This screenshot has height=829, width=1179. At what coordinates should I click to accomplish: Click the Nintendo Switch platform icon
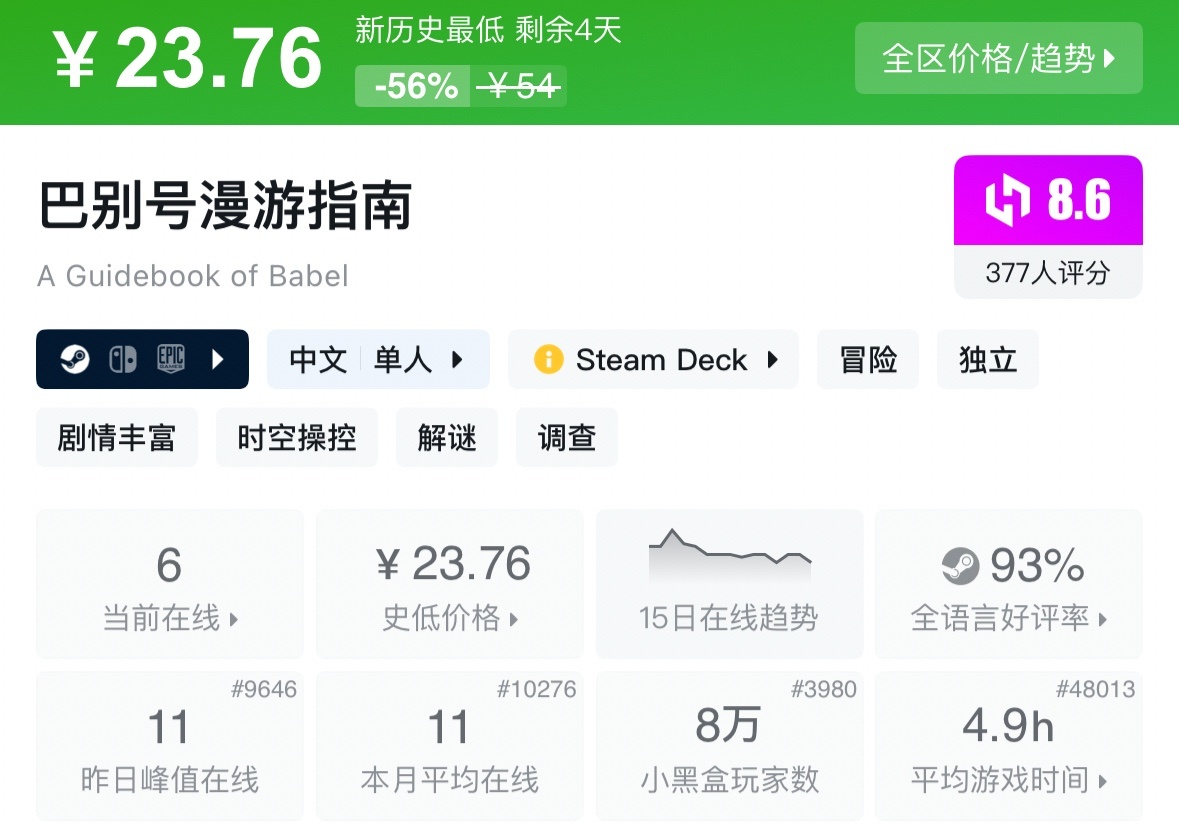click(x=123, y=359)
